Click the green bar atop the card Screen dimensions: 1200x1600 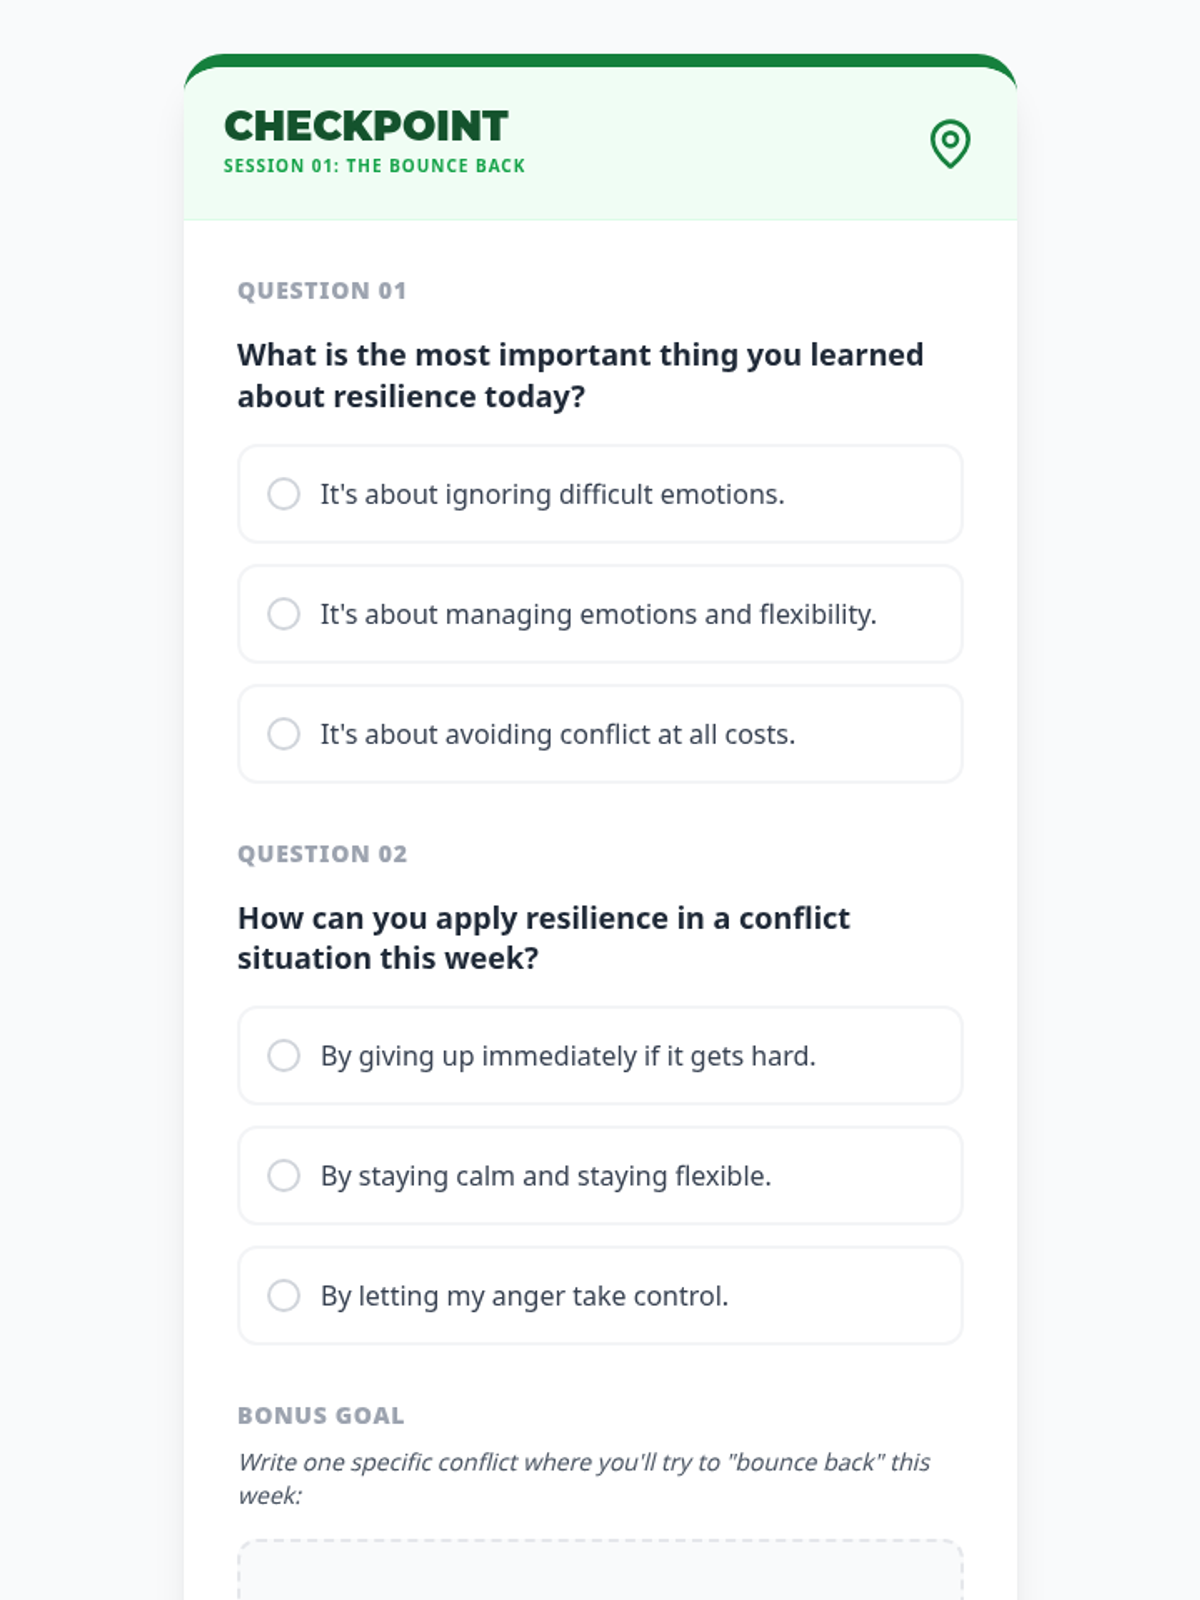600,60
